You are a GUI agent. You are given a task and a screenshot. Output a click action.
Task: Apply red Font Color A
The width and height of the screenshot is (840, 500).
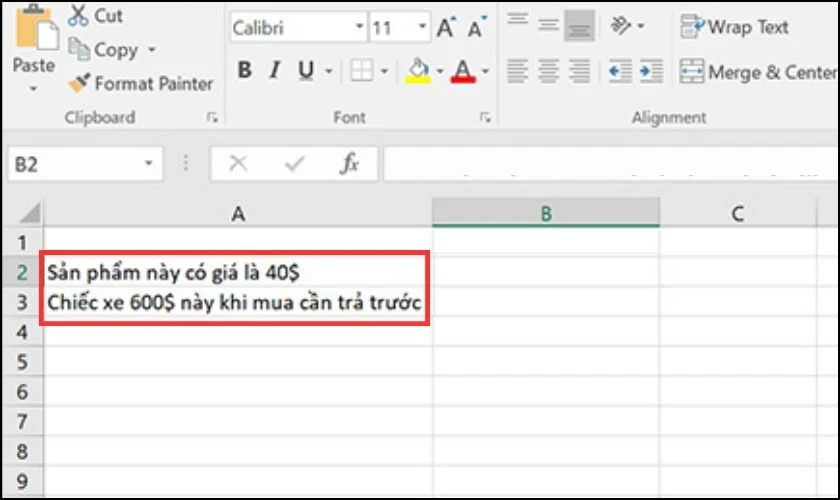pyautogui.click(x=463, y=70)
